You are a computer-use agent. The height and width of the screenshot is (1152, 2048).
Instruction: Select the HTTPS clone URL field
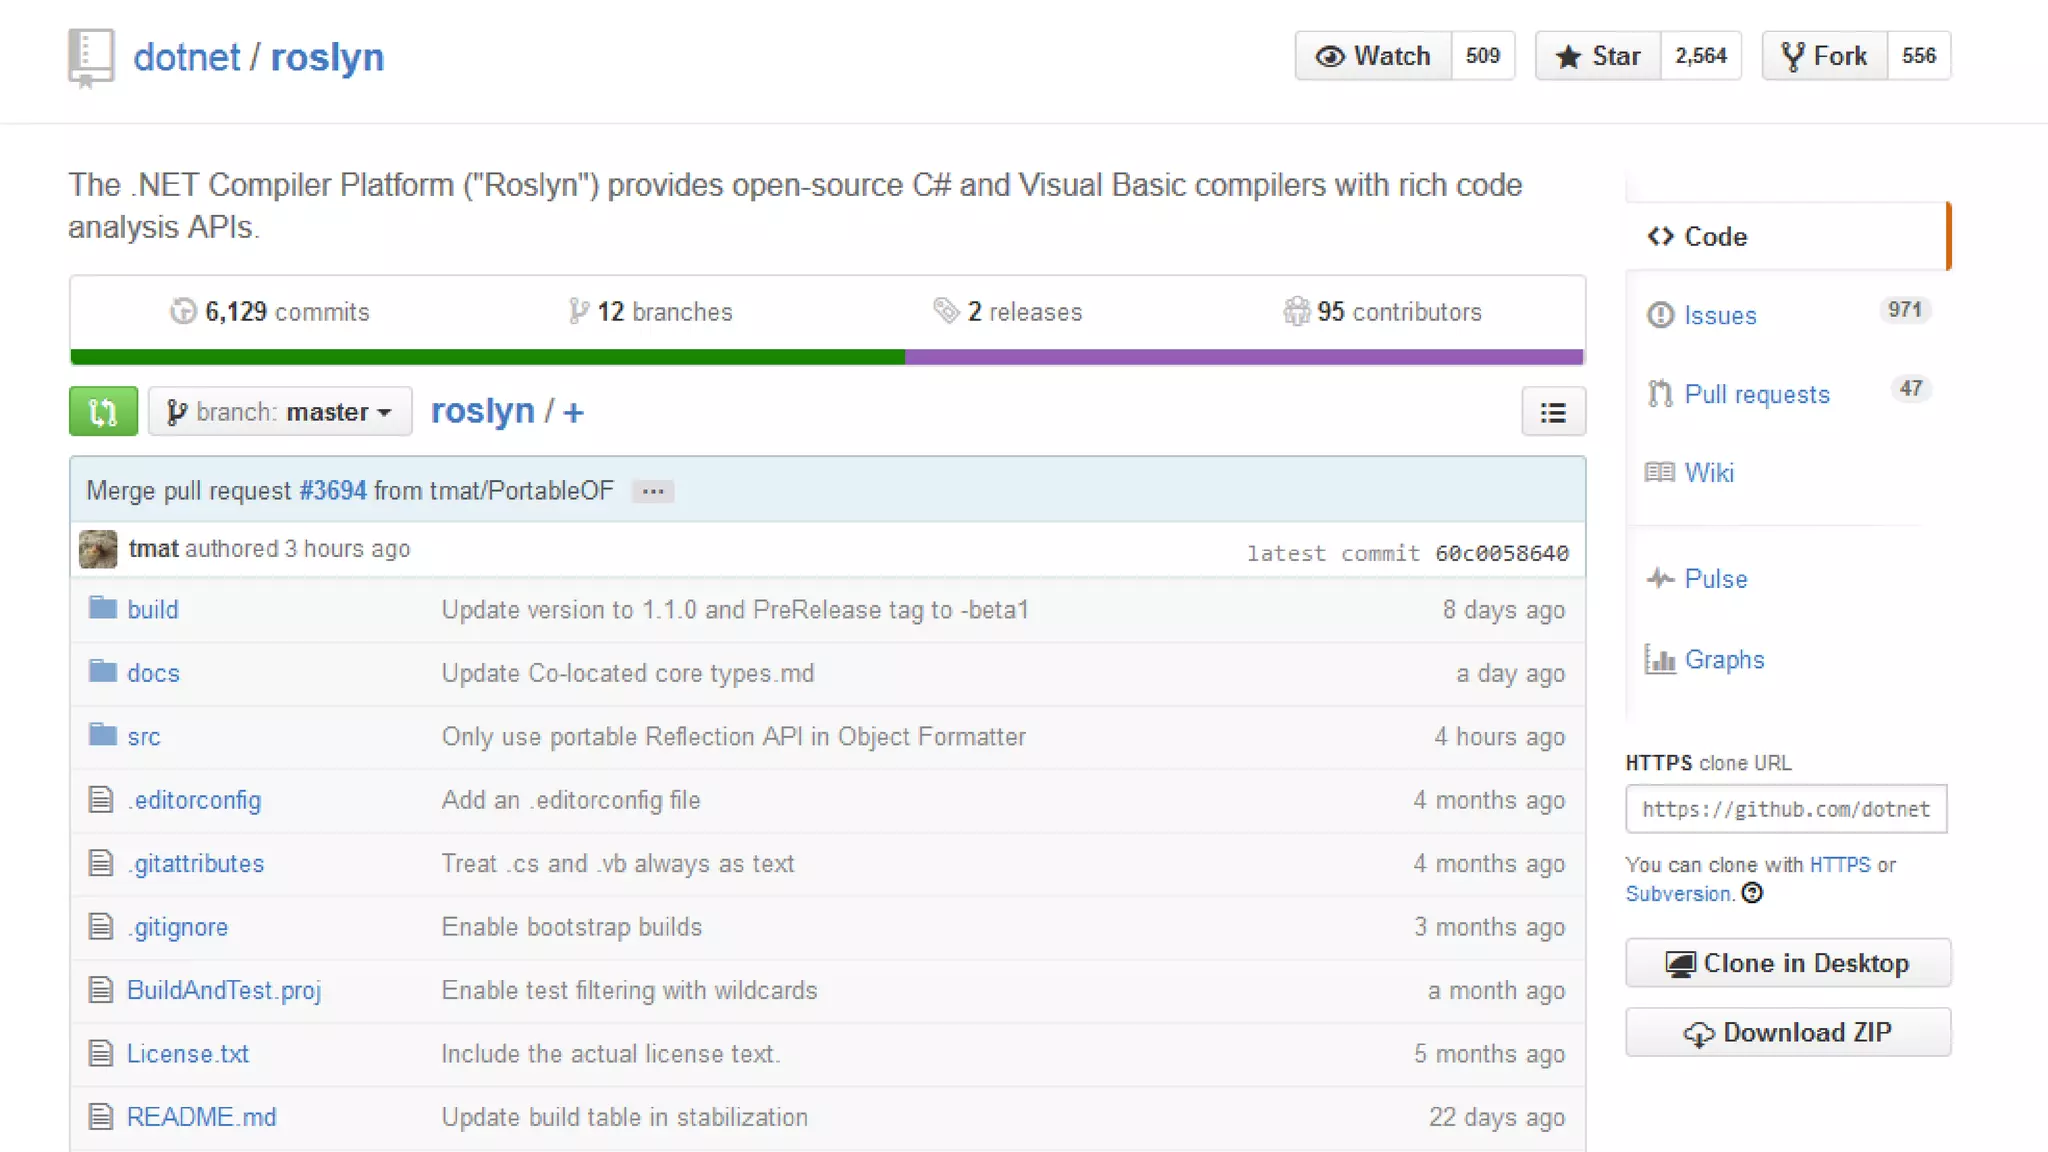pyautogui.click(x=1785, y=809)
